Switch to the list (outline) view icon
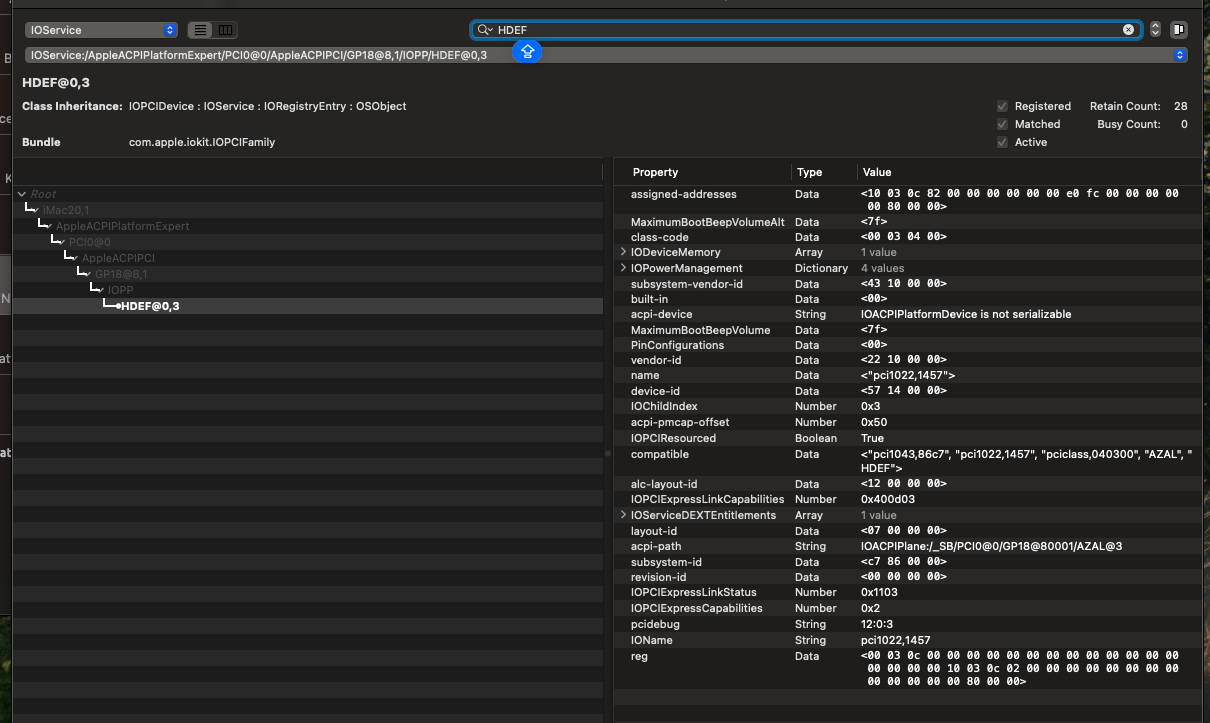Image resolution: width=1210 pixels, height=723 pixels. click(x=201, y=31)
